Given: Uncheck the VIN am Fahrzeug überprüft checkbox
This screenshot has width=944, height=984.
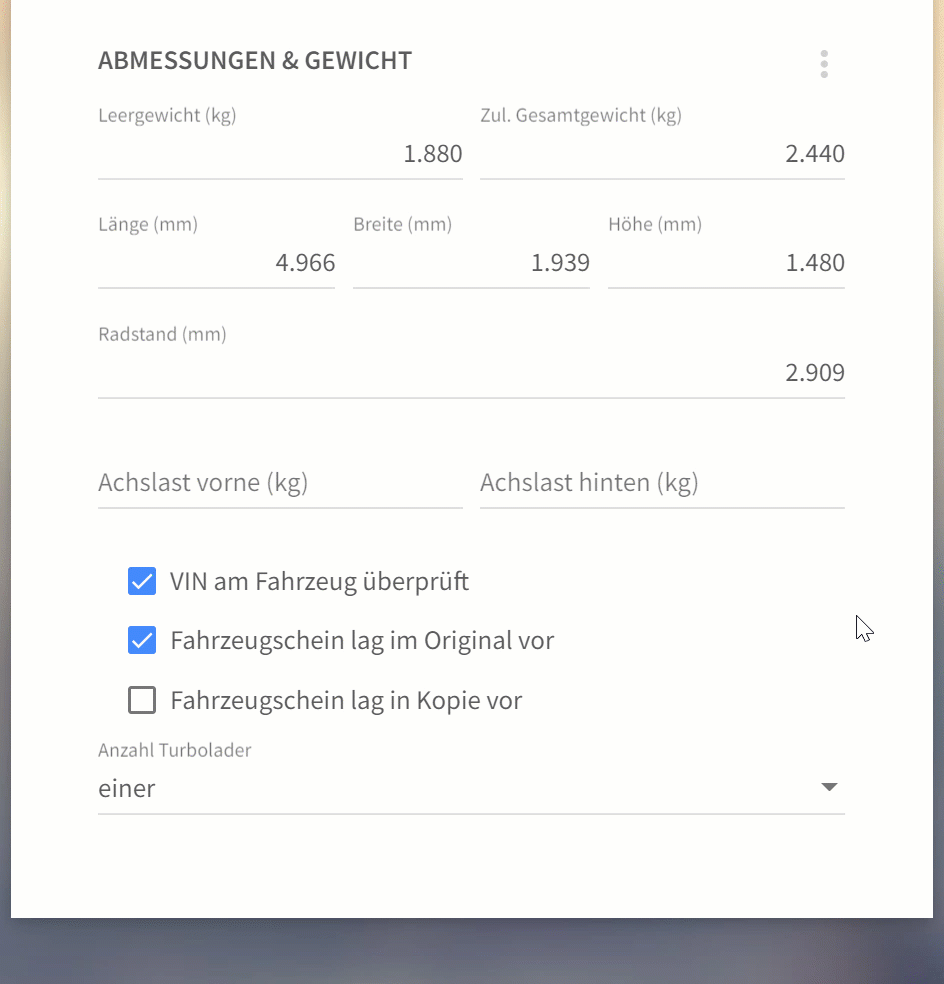Looking at the screenshot, I should tap(142, 581).
